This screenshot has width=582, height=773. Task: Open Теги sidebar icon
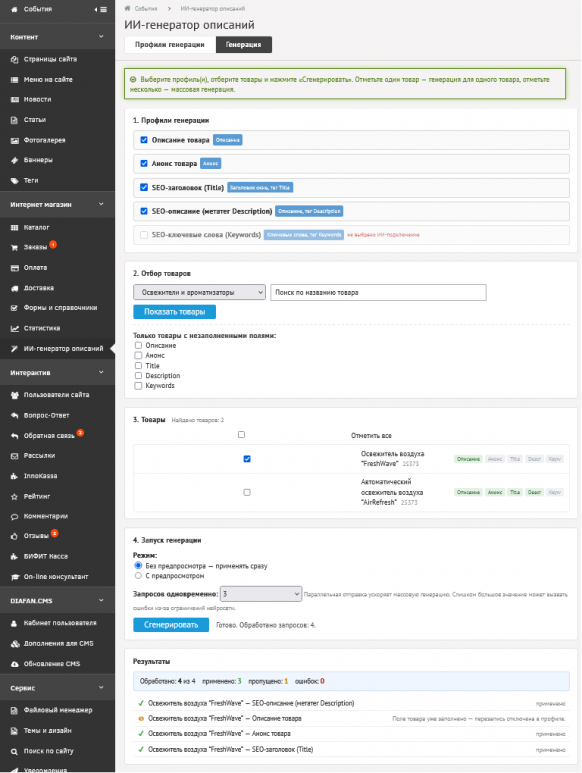(x=14, y=180)
